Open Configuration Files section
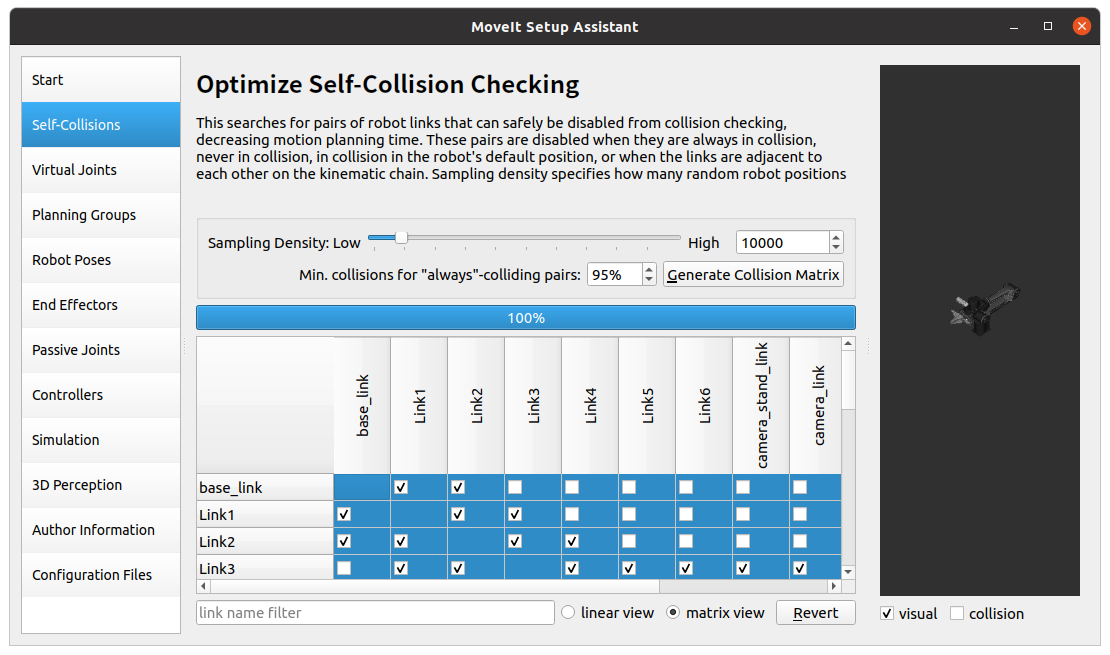1110x655 pixels. (101, 575)
